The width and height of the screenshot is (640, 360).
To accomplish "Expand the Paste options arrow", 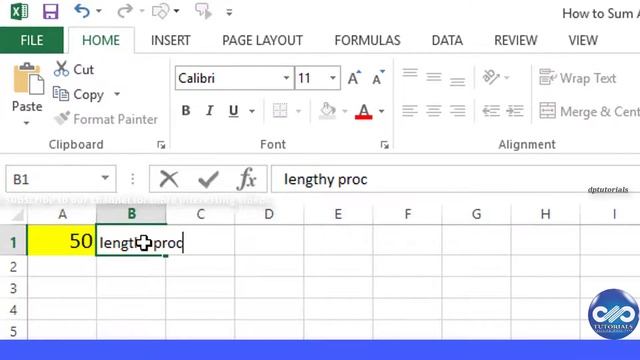I will click(27, 123).
